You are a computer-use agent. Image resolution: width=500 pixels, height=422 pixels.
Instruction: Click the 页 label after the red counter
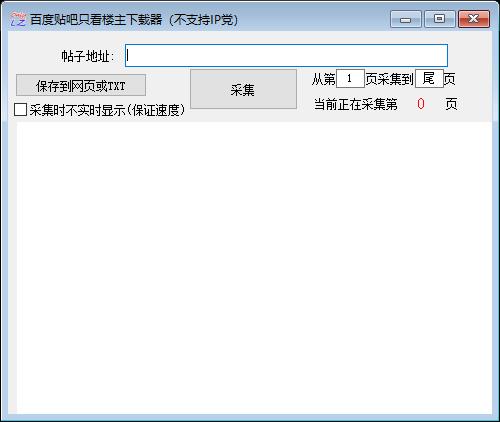(x=451, y=104)
